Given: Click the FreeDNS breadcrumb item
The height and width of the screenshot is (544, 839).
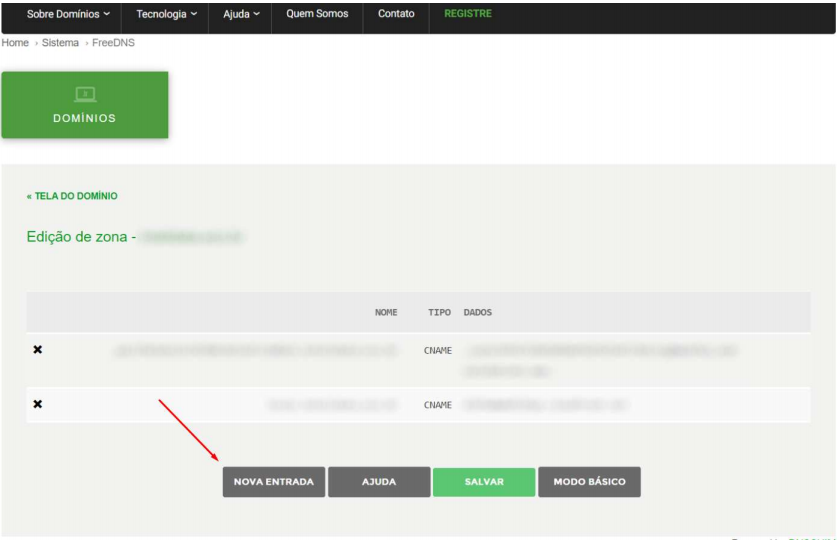Looking at the screenshot, I should point(112,43).
